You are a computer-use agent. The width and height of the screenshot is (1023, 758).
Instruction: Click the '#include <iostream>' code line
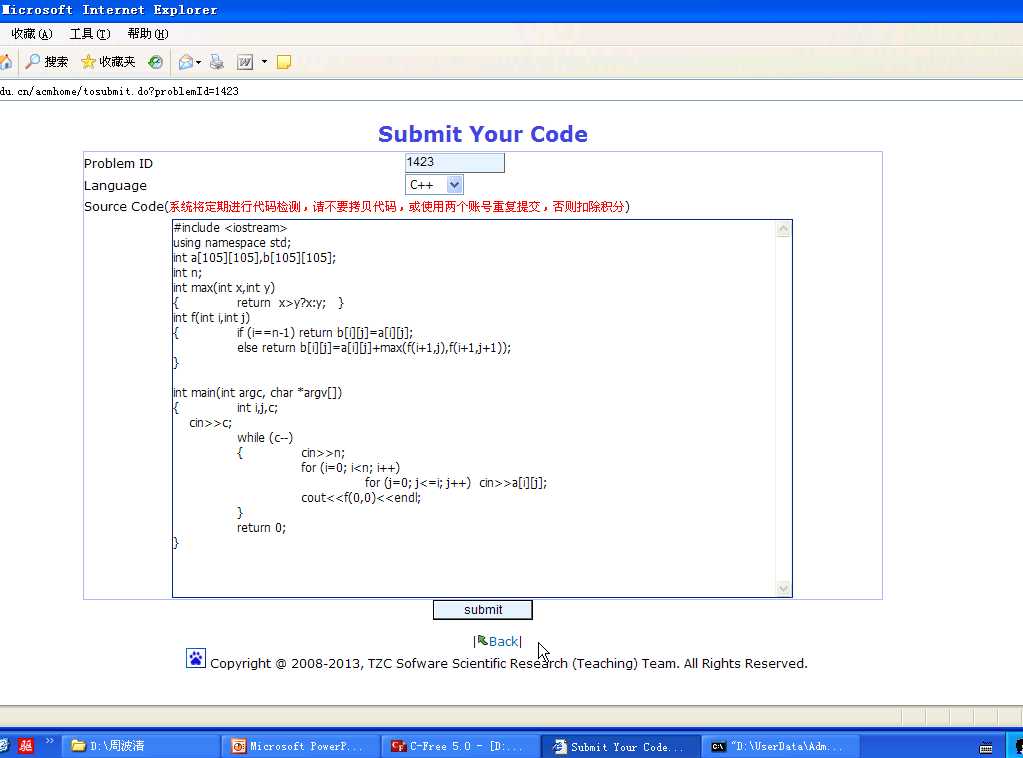click(x=230, y=228)
